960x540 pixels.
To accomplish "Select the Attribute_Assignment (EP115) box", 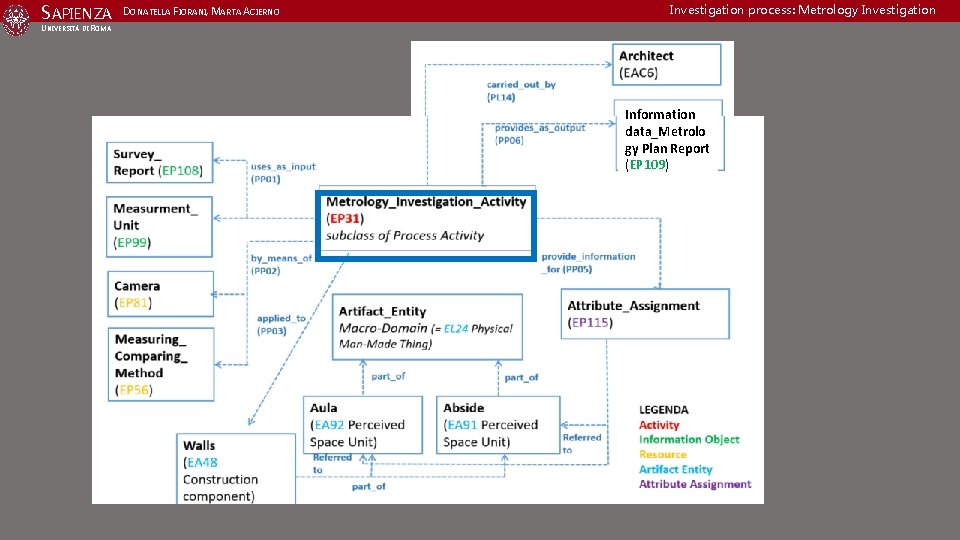I will point(645,313).
